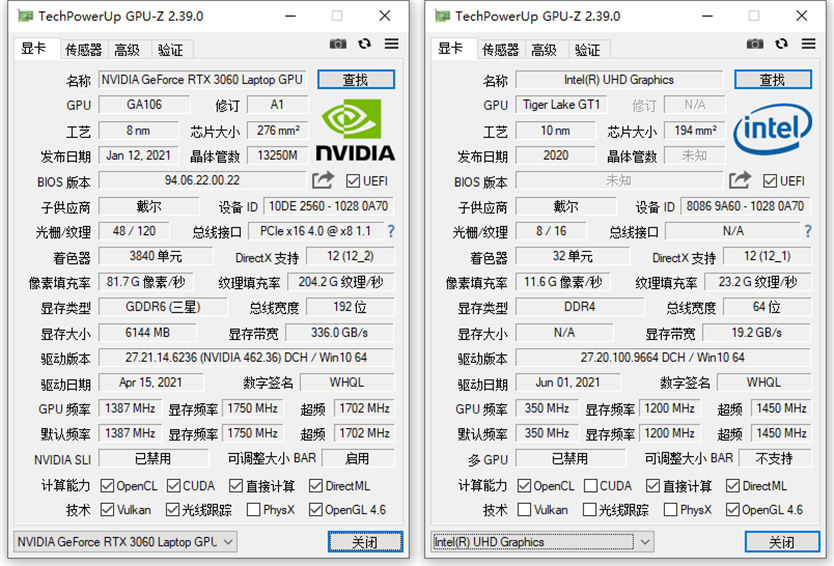Toggle 光线跟踪 checkbox in NVIDIA window
This screenshot has width=834, height=566.
(x=172, y=510)
